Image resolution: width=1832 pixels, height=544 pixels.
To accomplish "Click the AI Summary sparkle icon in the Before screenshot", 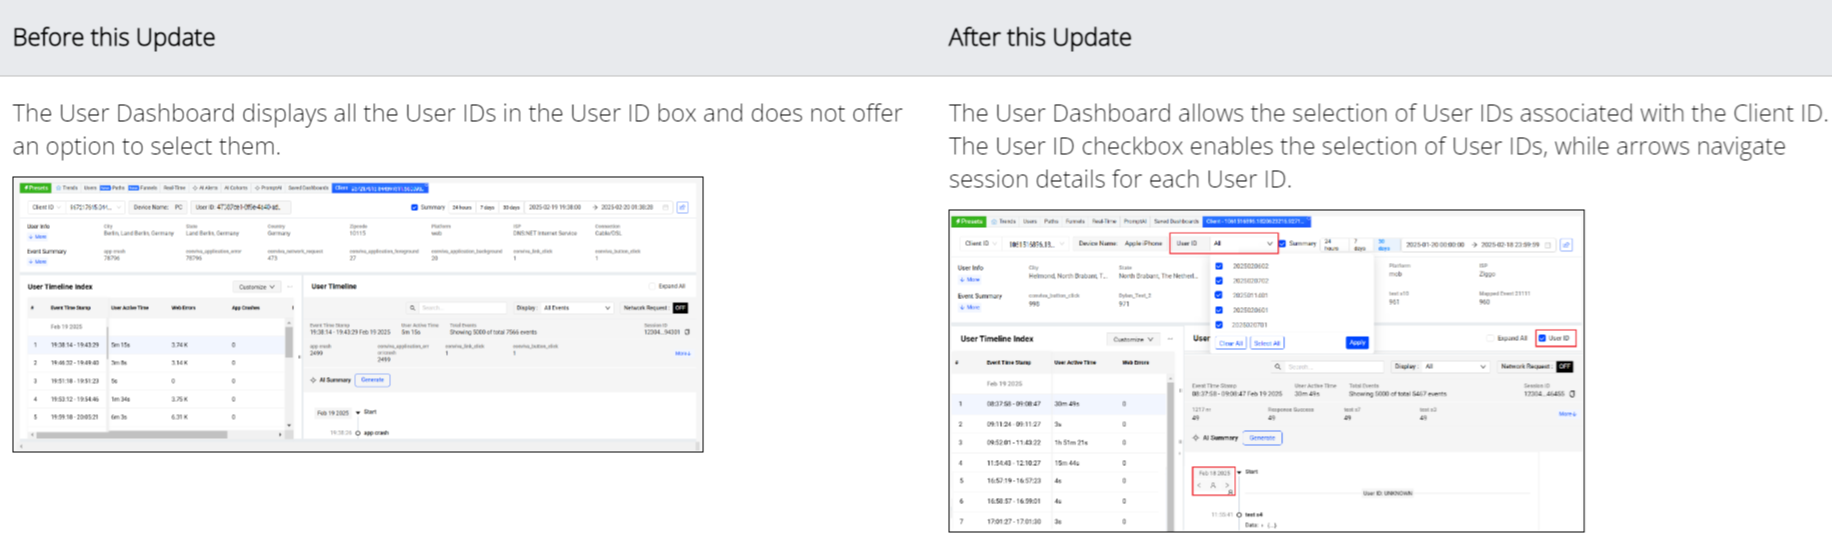I will pos(313,380).
